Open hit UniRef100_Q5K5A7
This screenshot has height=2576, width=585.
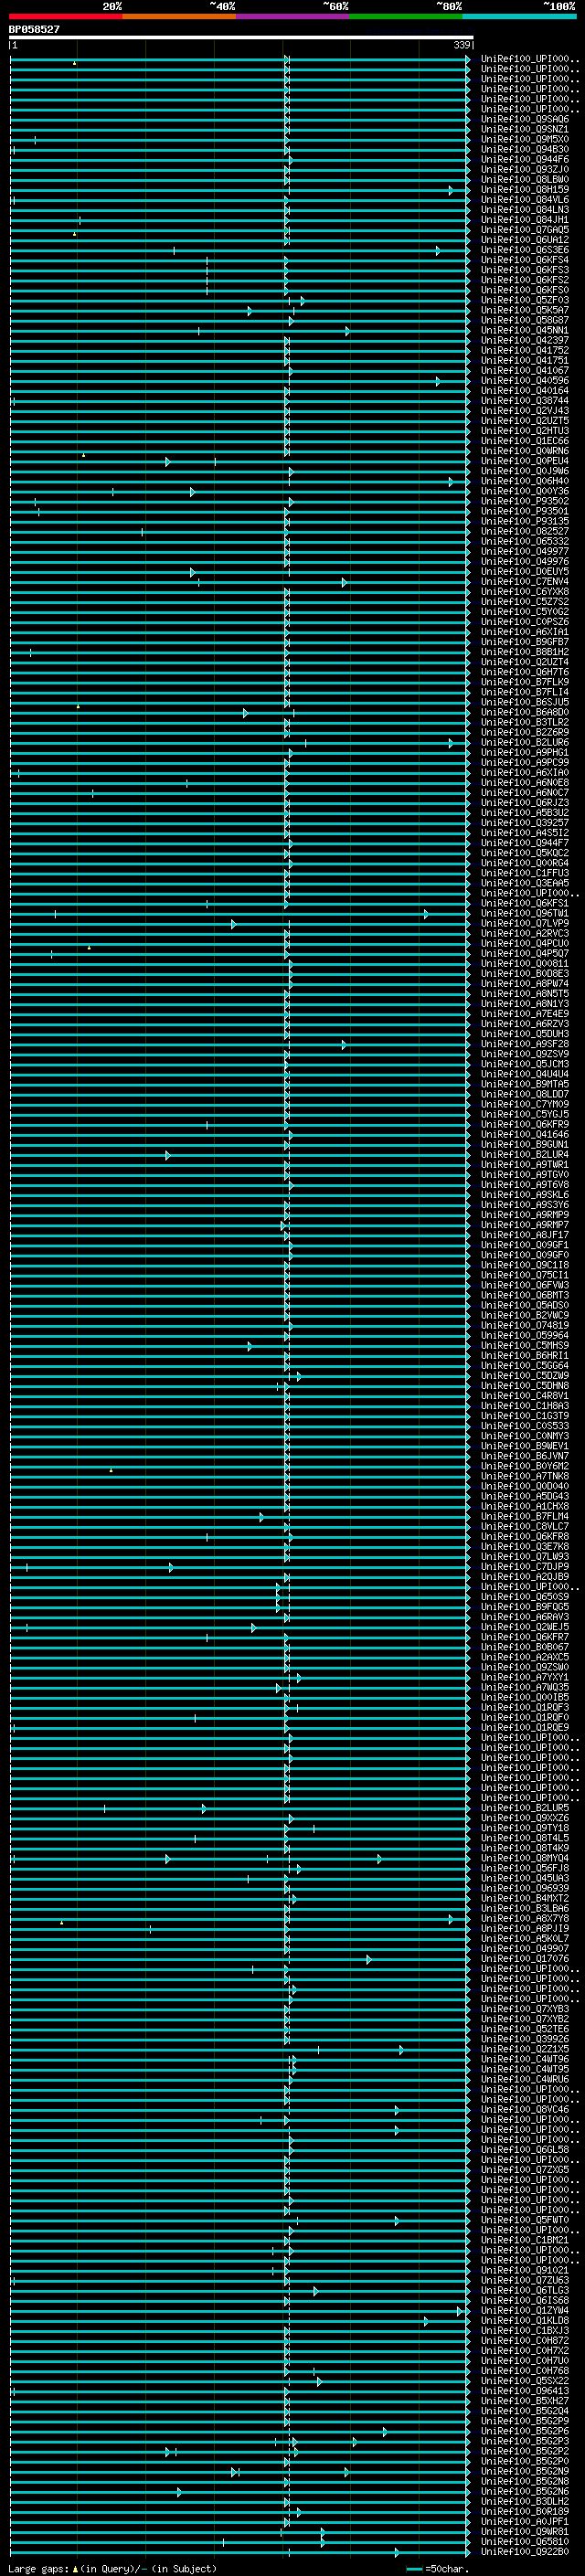coord(524,310)
